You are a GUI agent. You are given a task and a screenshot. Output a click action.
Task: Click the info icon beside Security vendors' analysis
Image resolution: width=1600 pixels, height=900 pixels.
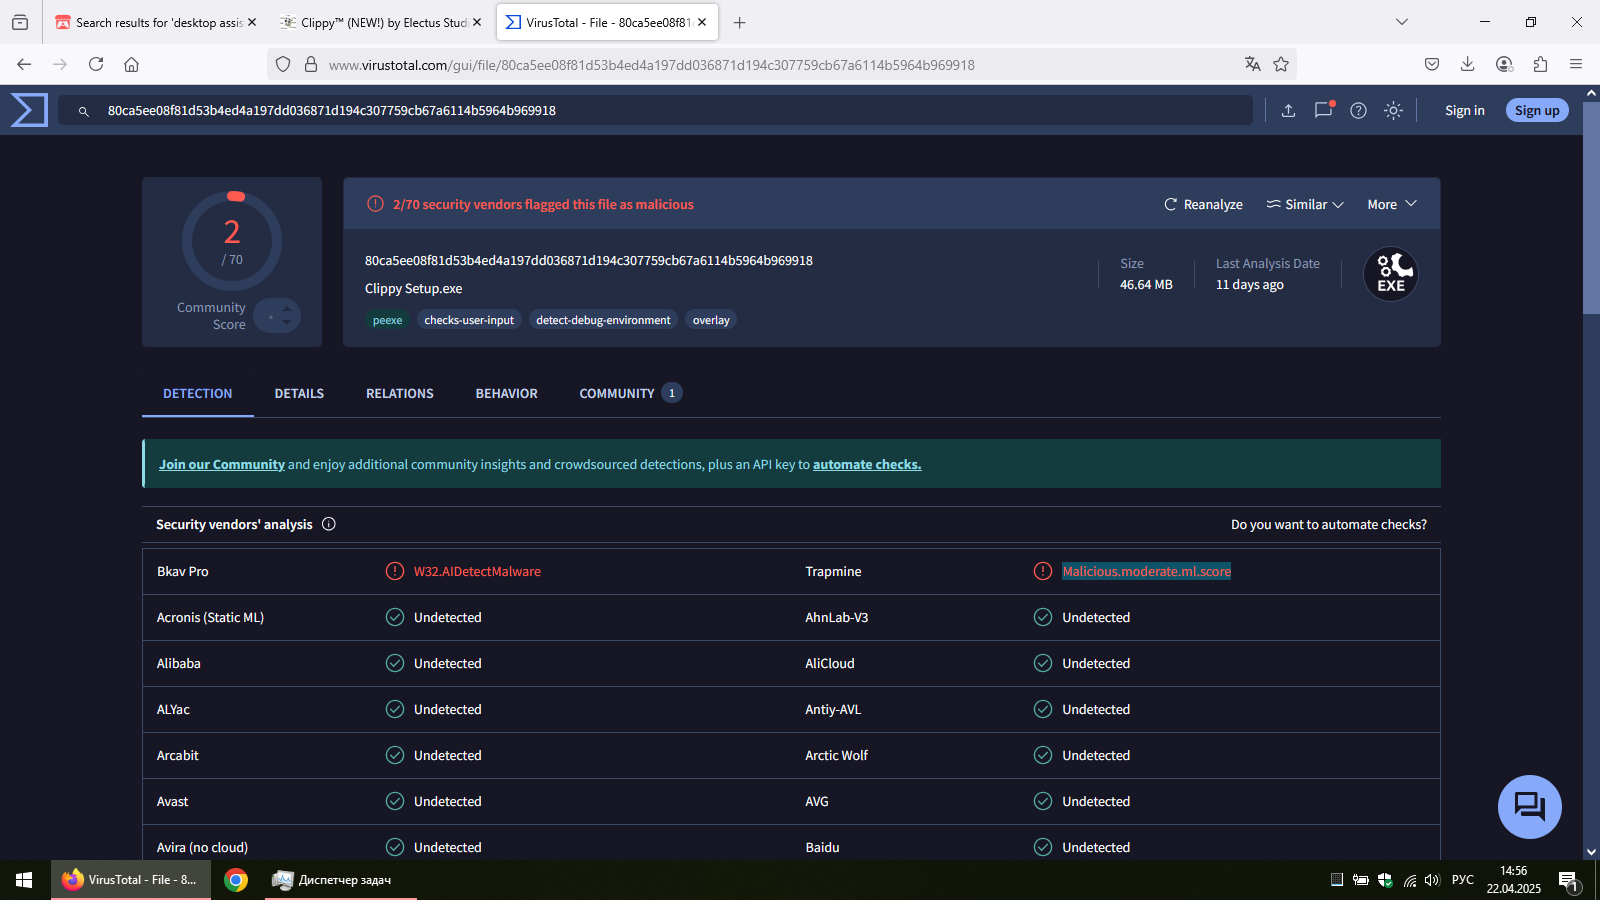click(328, 524)
